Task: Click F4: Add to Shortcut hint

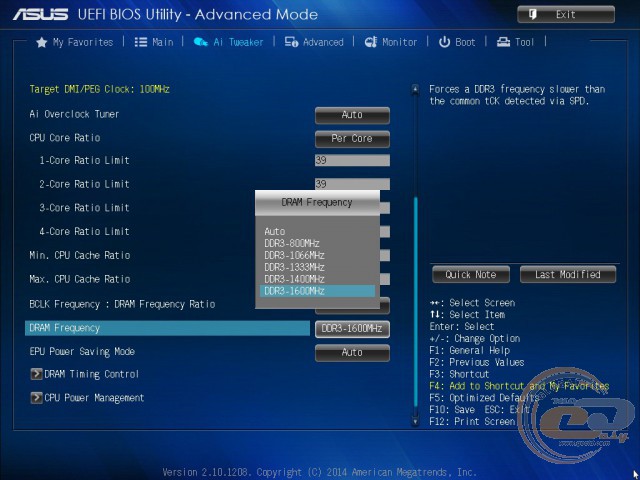Action: [519, 386]
